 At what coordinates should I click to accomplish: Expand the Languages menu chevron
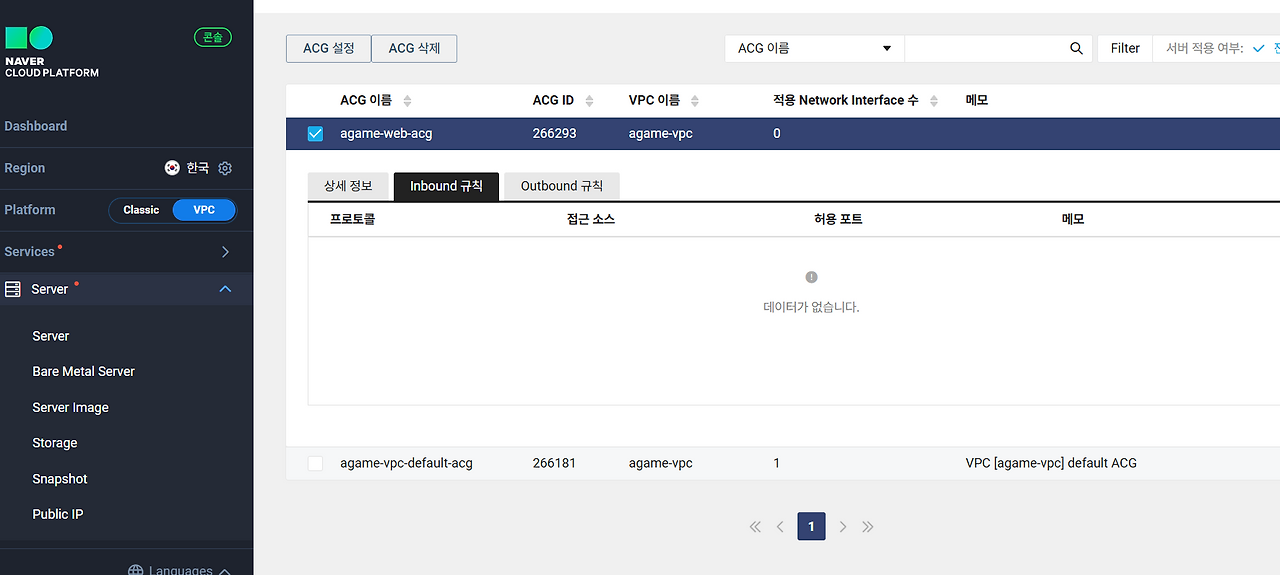pos(225,571)
